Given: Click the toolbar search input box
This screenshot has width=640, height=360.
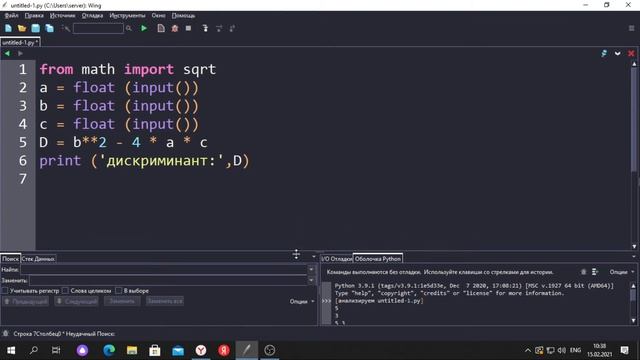Looking at the screenshot, I should point(98,28).
